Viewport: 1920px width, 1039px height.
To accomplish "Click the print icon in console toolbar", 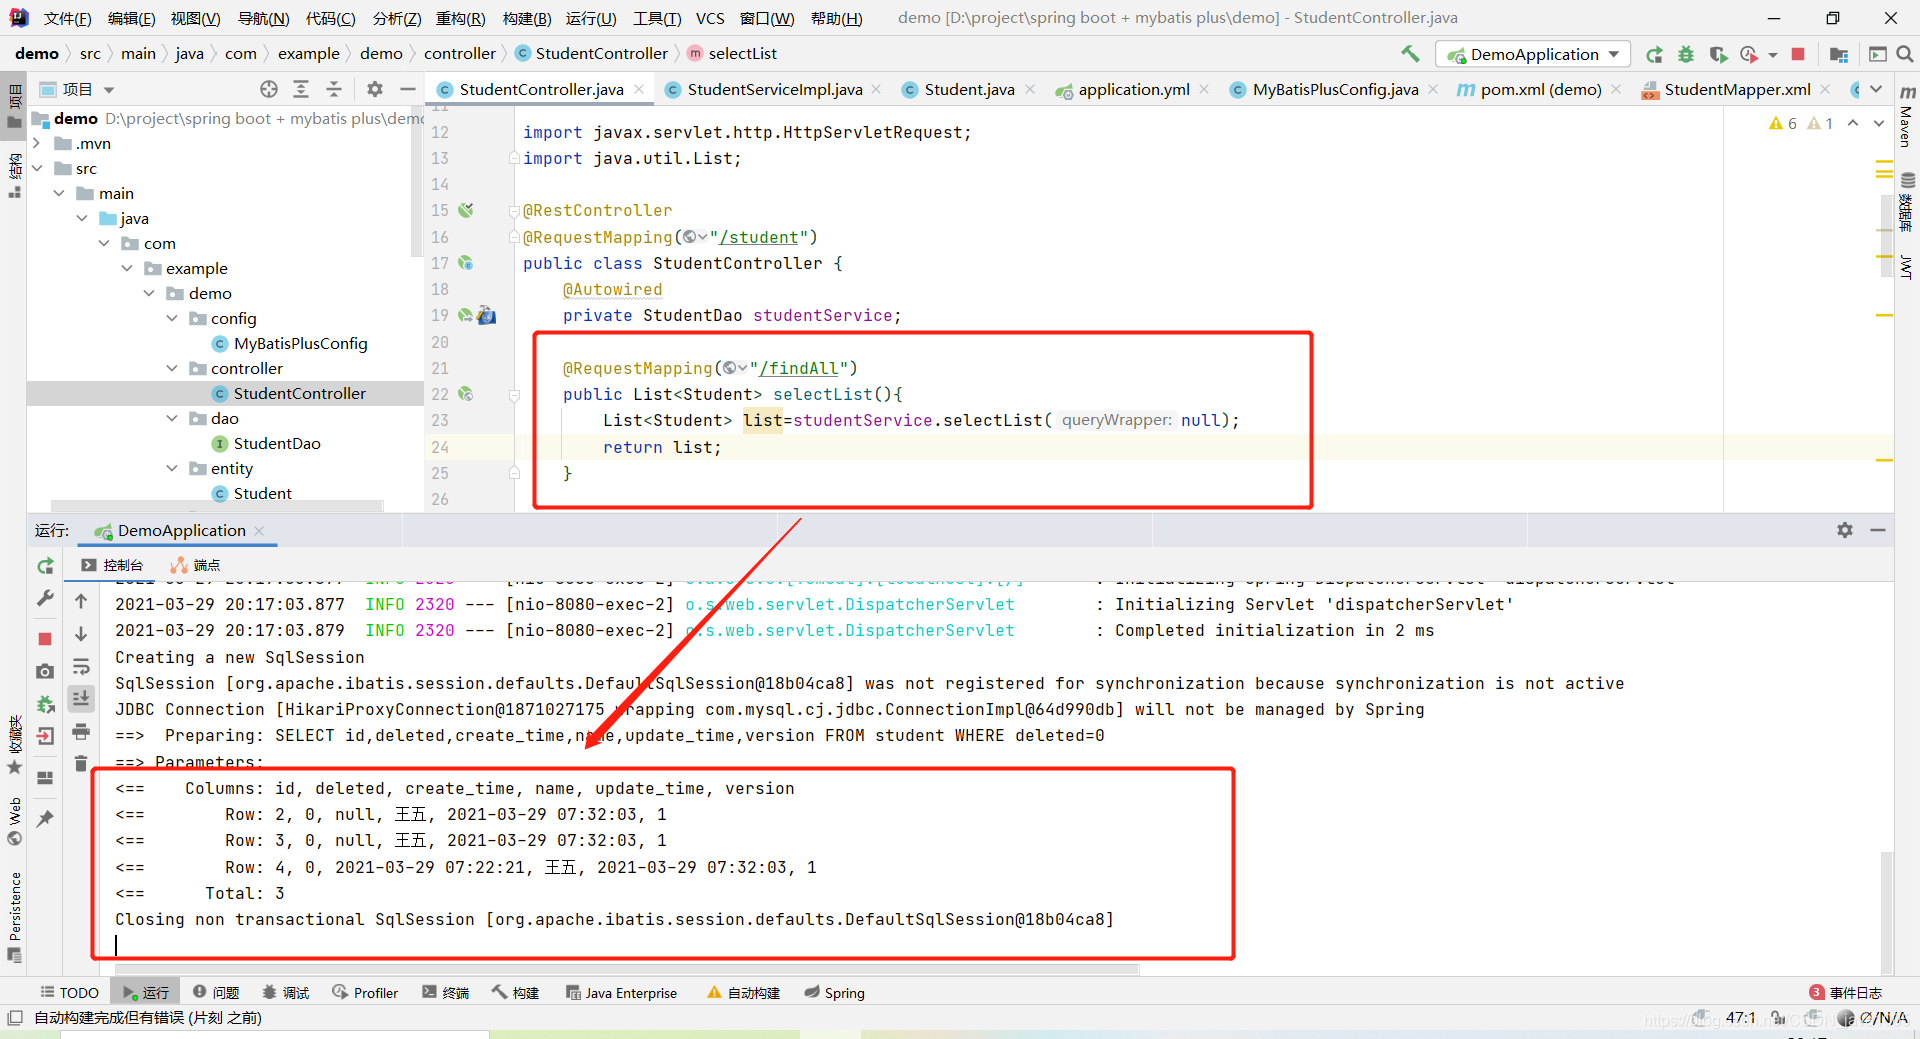I will click(x=81, y=731).
